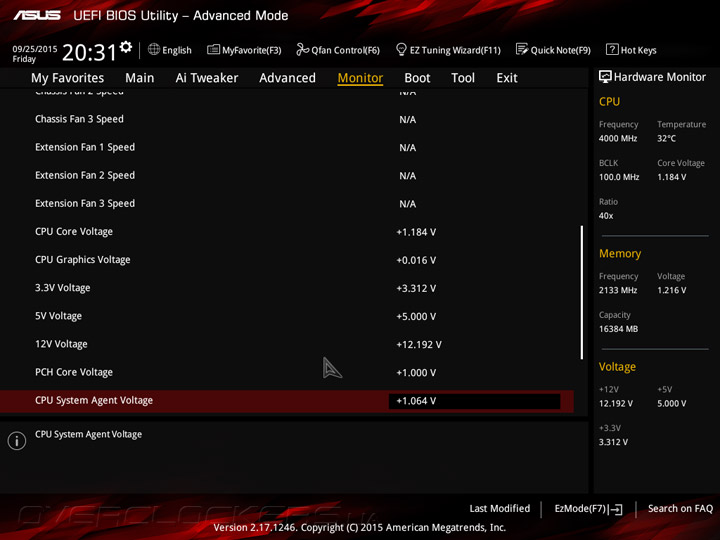Select 3.3V Voltage row
The height and width of the screenshot is (540, 720).
tap(287, 288)
